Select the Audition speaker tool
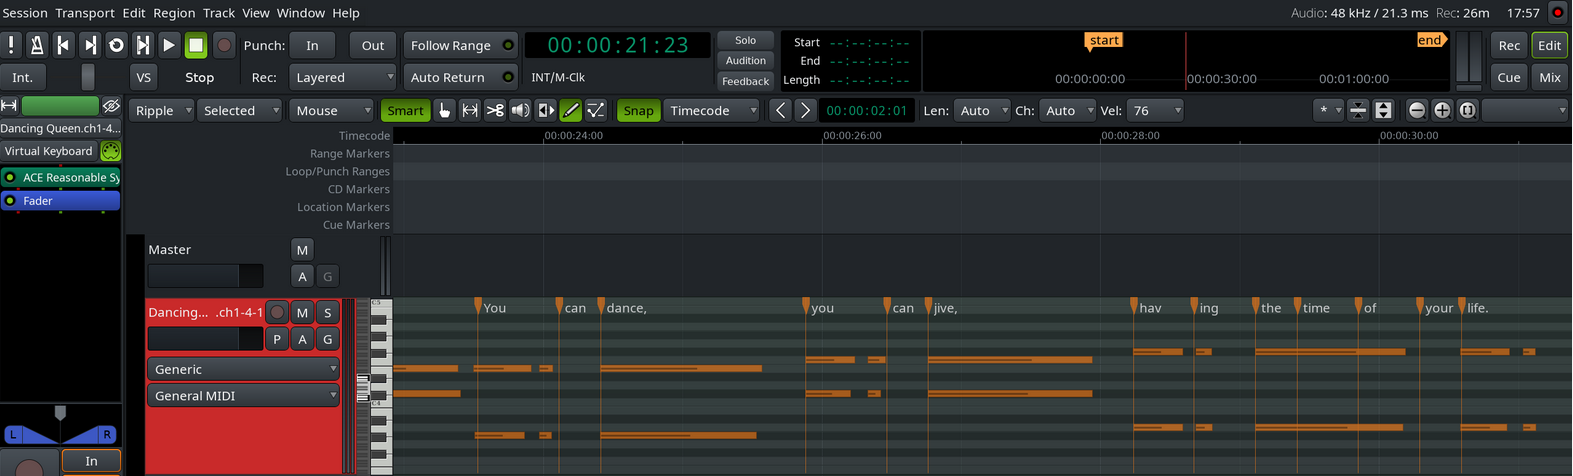This screenshot has height=476, width=1573. pos(520,110)
